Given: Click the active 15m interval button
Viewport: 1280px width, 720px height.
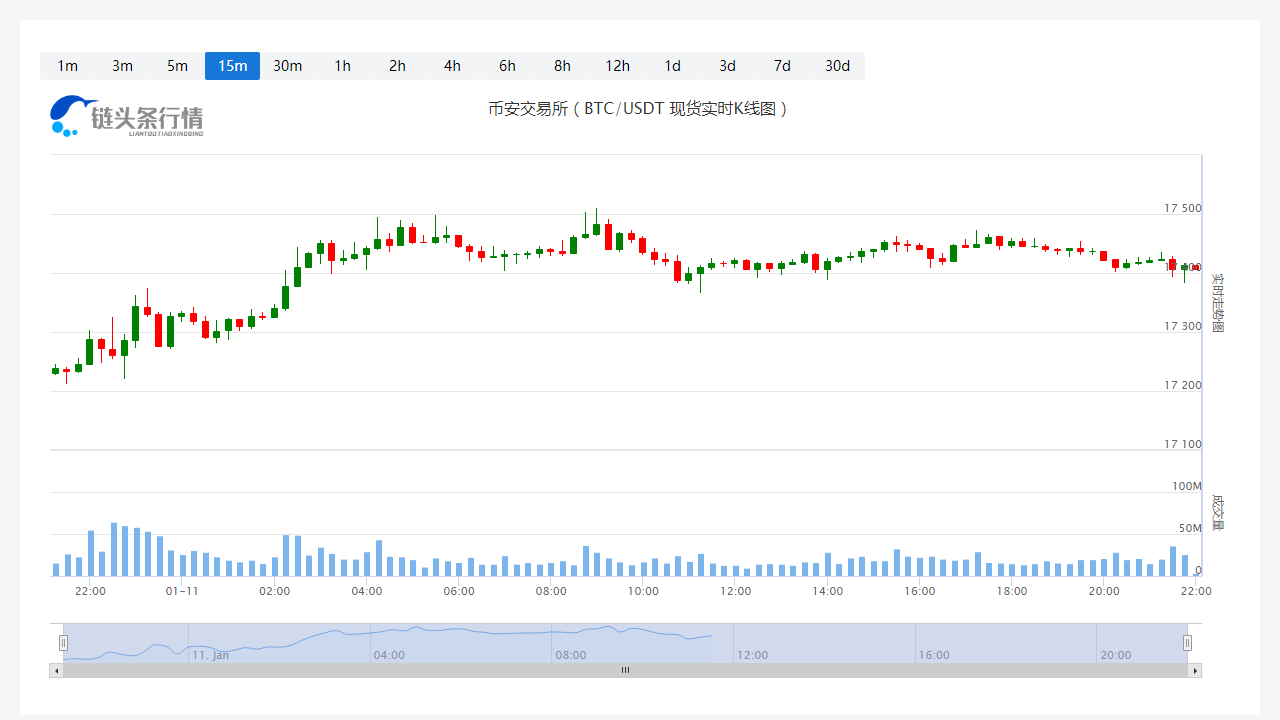Looking at the screenshot, I should pyautogui.click(x=232, y=66).
